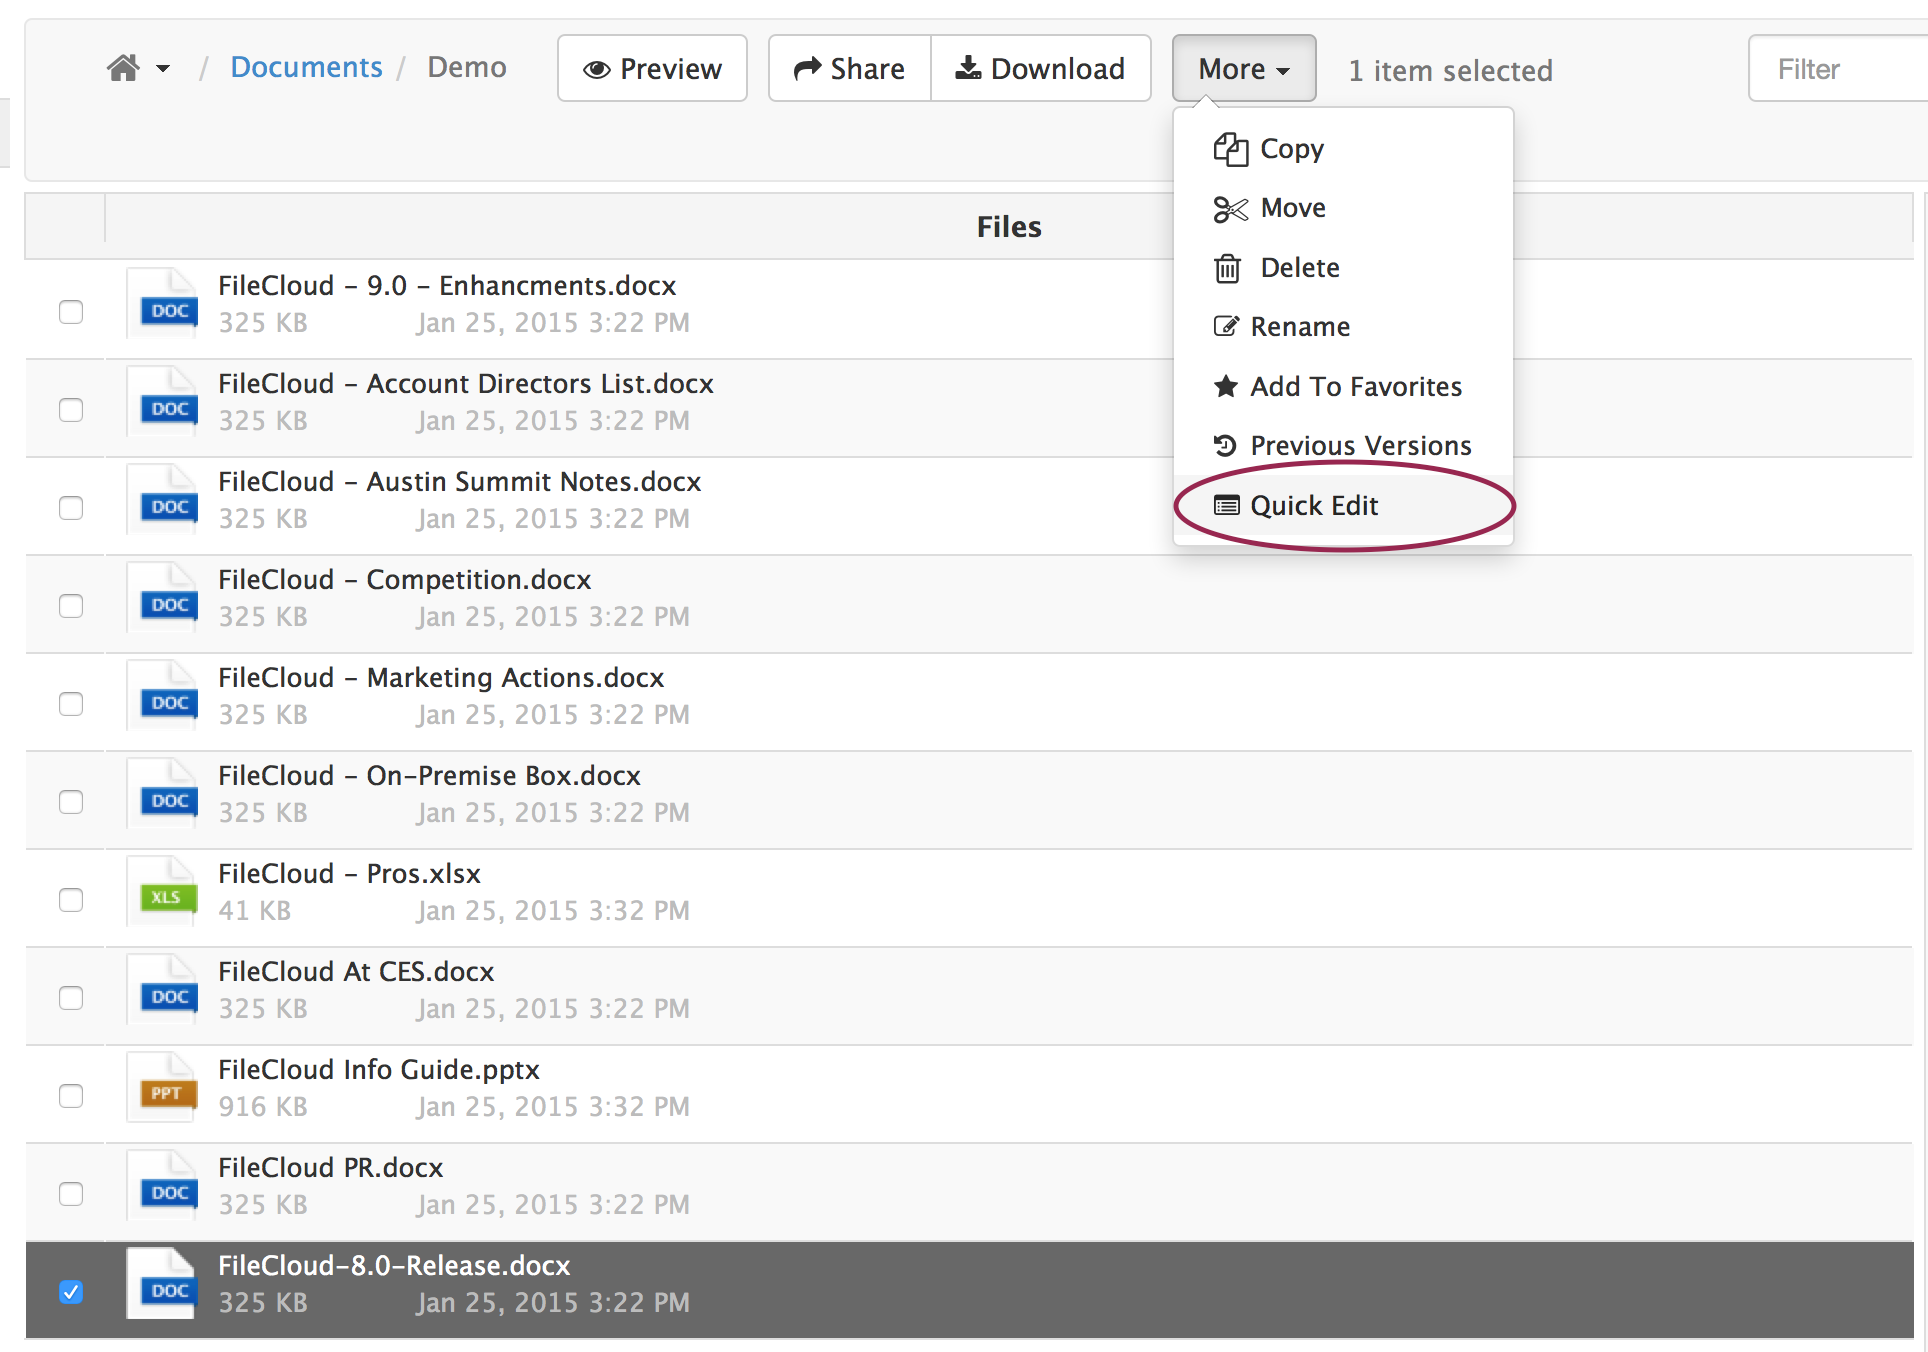1928x1352 pixels.
Task: Click DOC icon of On-Premise Box.docx
Action: click(x=162, y=794)
